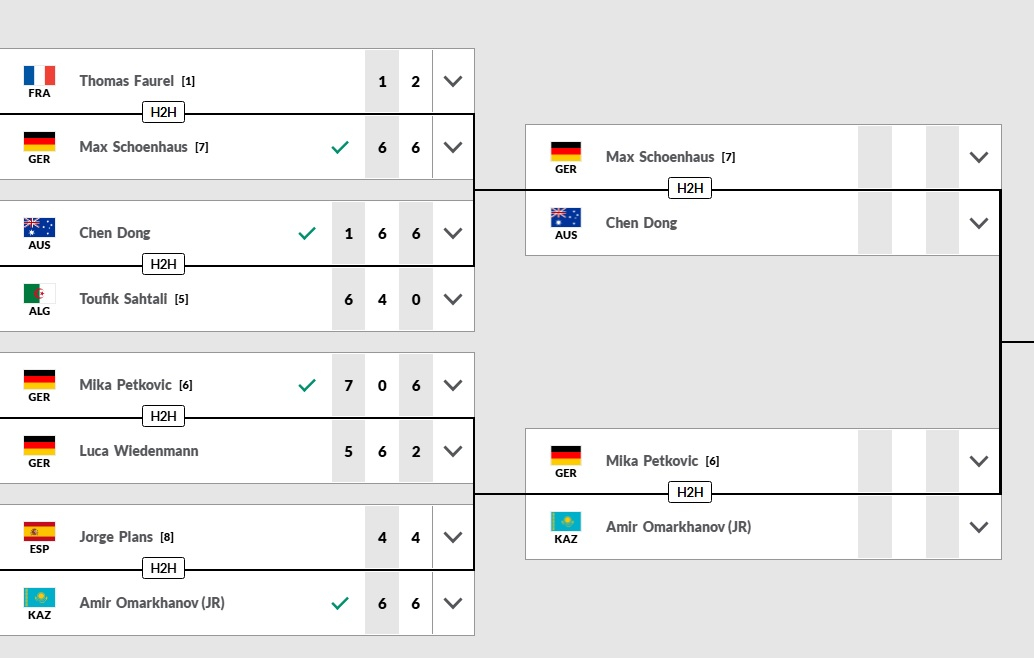Click the Algerian flag next to Toufik Sahtali
The height and width of the screenshot is (658, 1034).
click(x=40, y=294)
